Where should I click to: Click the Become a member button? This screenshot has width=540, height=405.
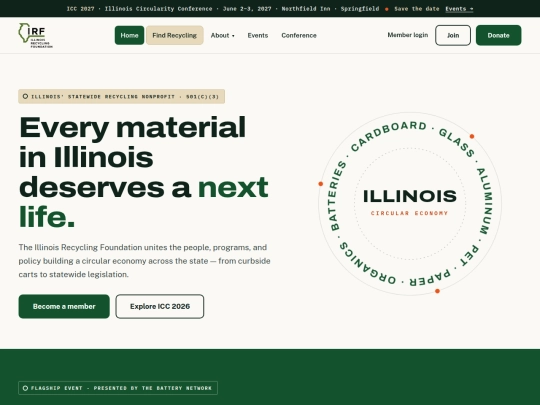click(x=64, y=307)
